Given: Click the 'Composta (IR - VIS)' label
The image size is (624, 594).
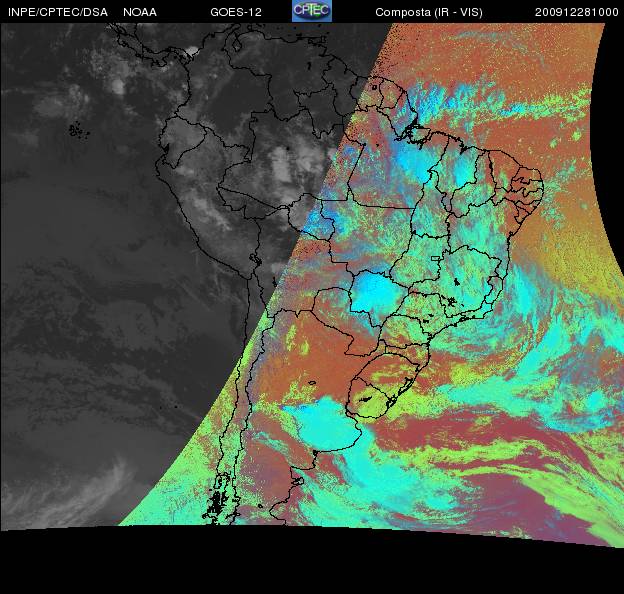Looking at the screenshot, I should pyautogui.click(x=429, y=12).
